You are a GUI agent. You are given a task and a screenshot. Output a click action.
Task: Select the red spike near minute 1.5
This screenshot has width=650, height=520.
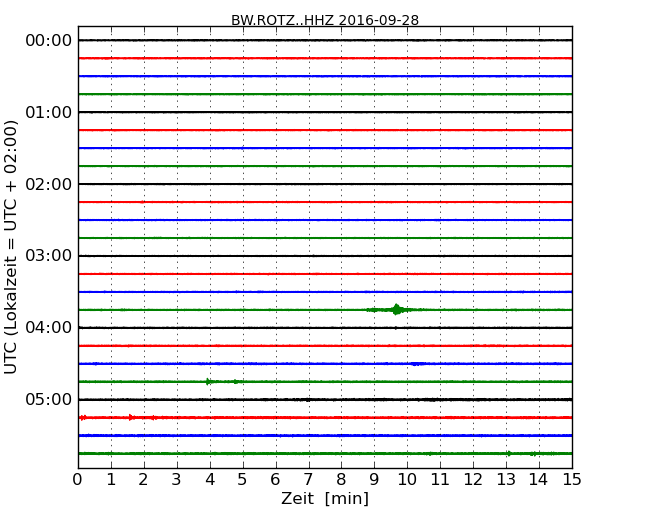(131, 417)
